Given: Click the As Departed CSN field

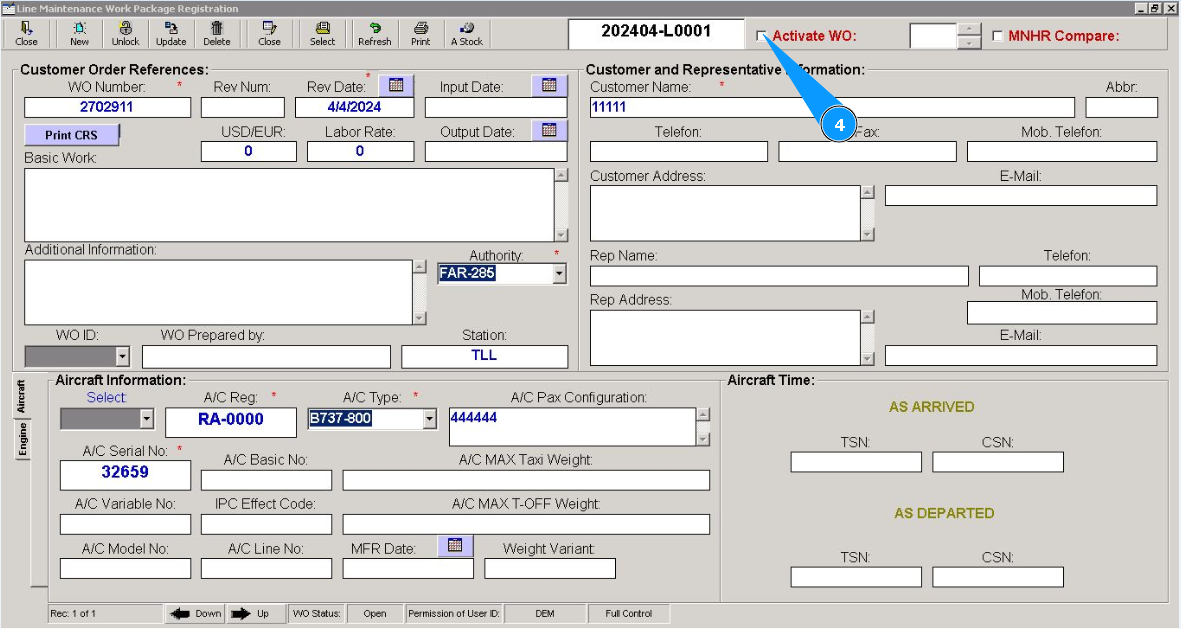Looking at the screenshot, I should [x=997, y=577].
